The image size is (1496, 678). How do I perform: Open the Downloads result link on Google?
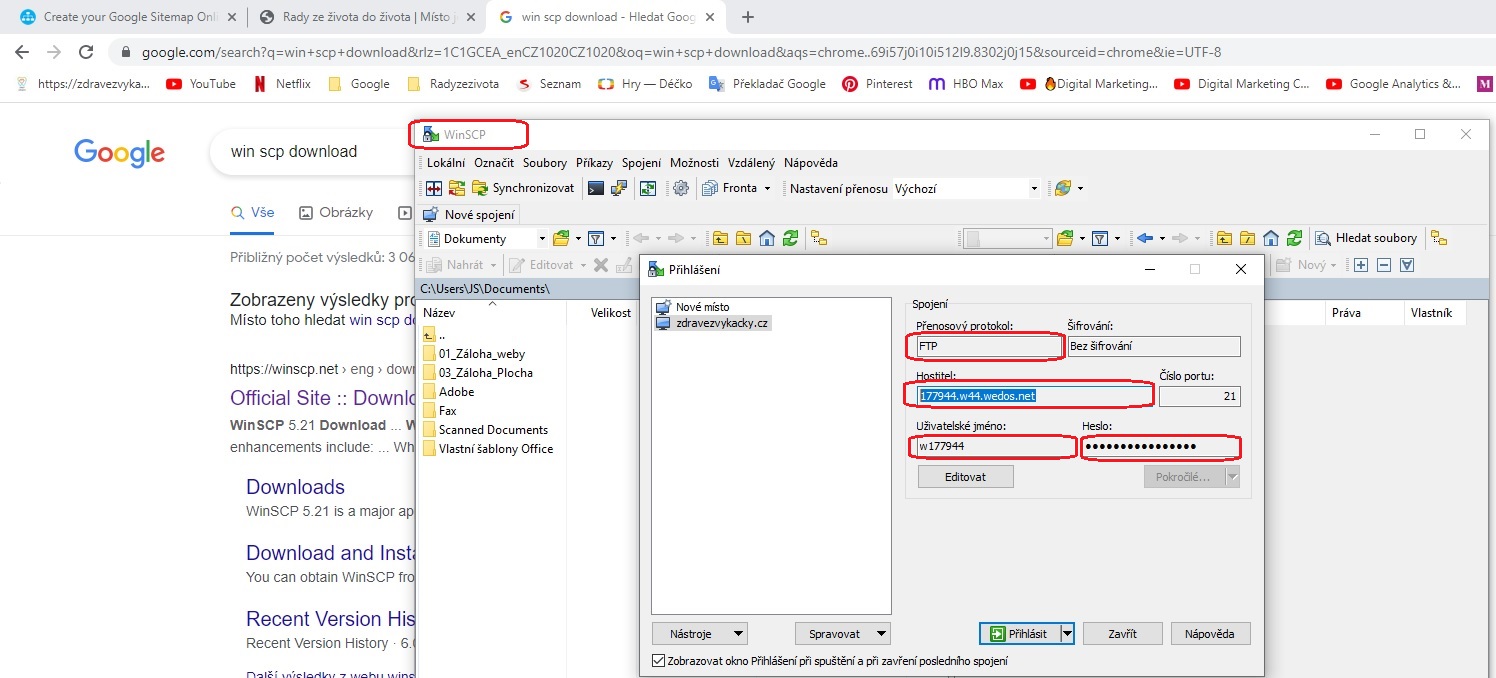[295, 487]
